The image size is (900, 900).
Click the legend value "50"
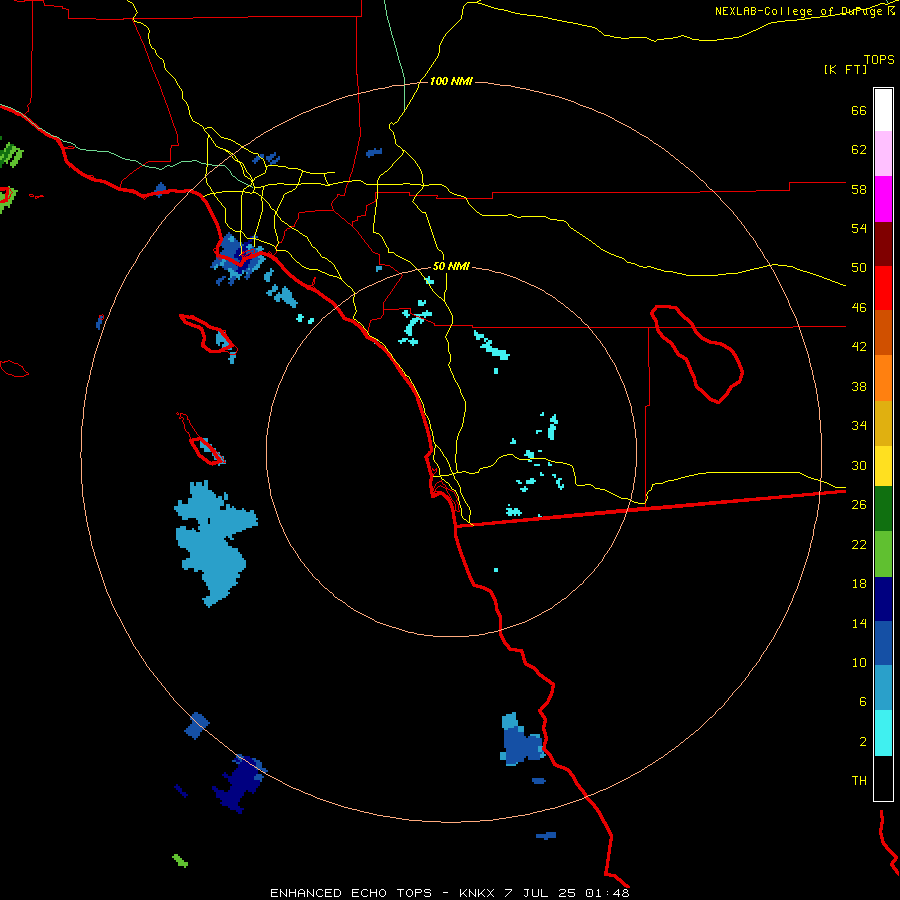[859, 268]
